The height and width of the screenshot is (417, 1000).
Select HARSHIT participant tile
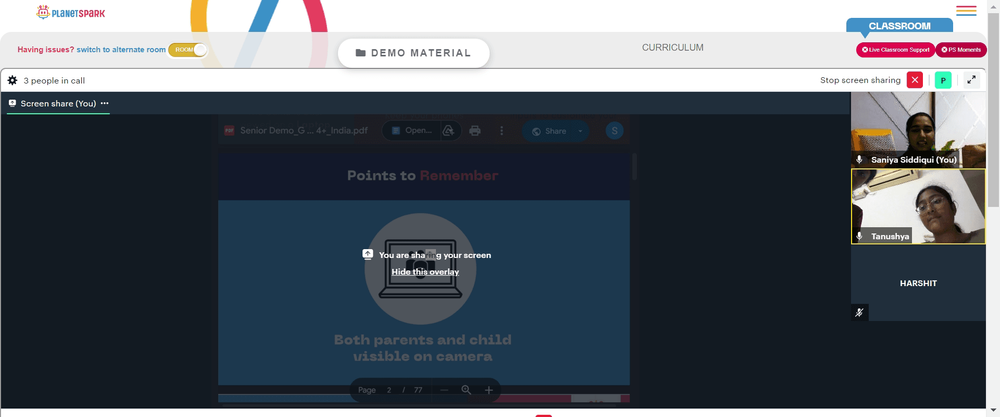[918, 283]
